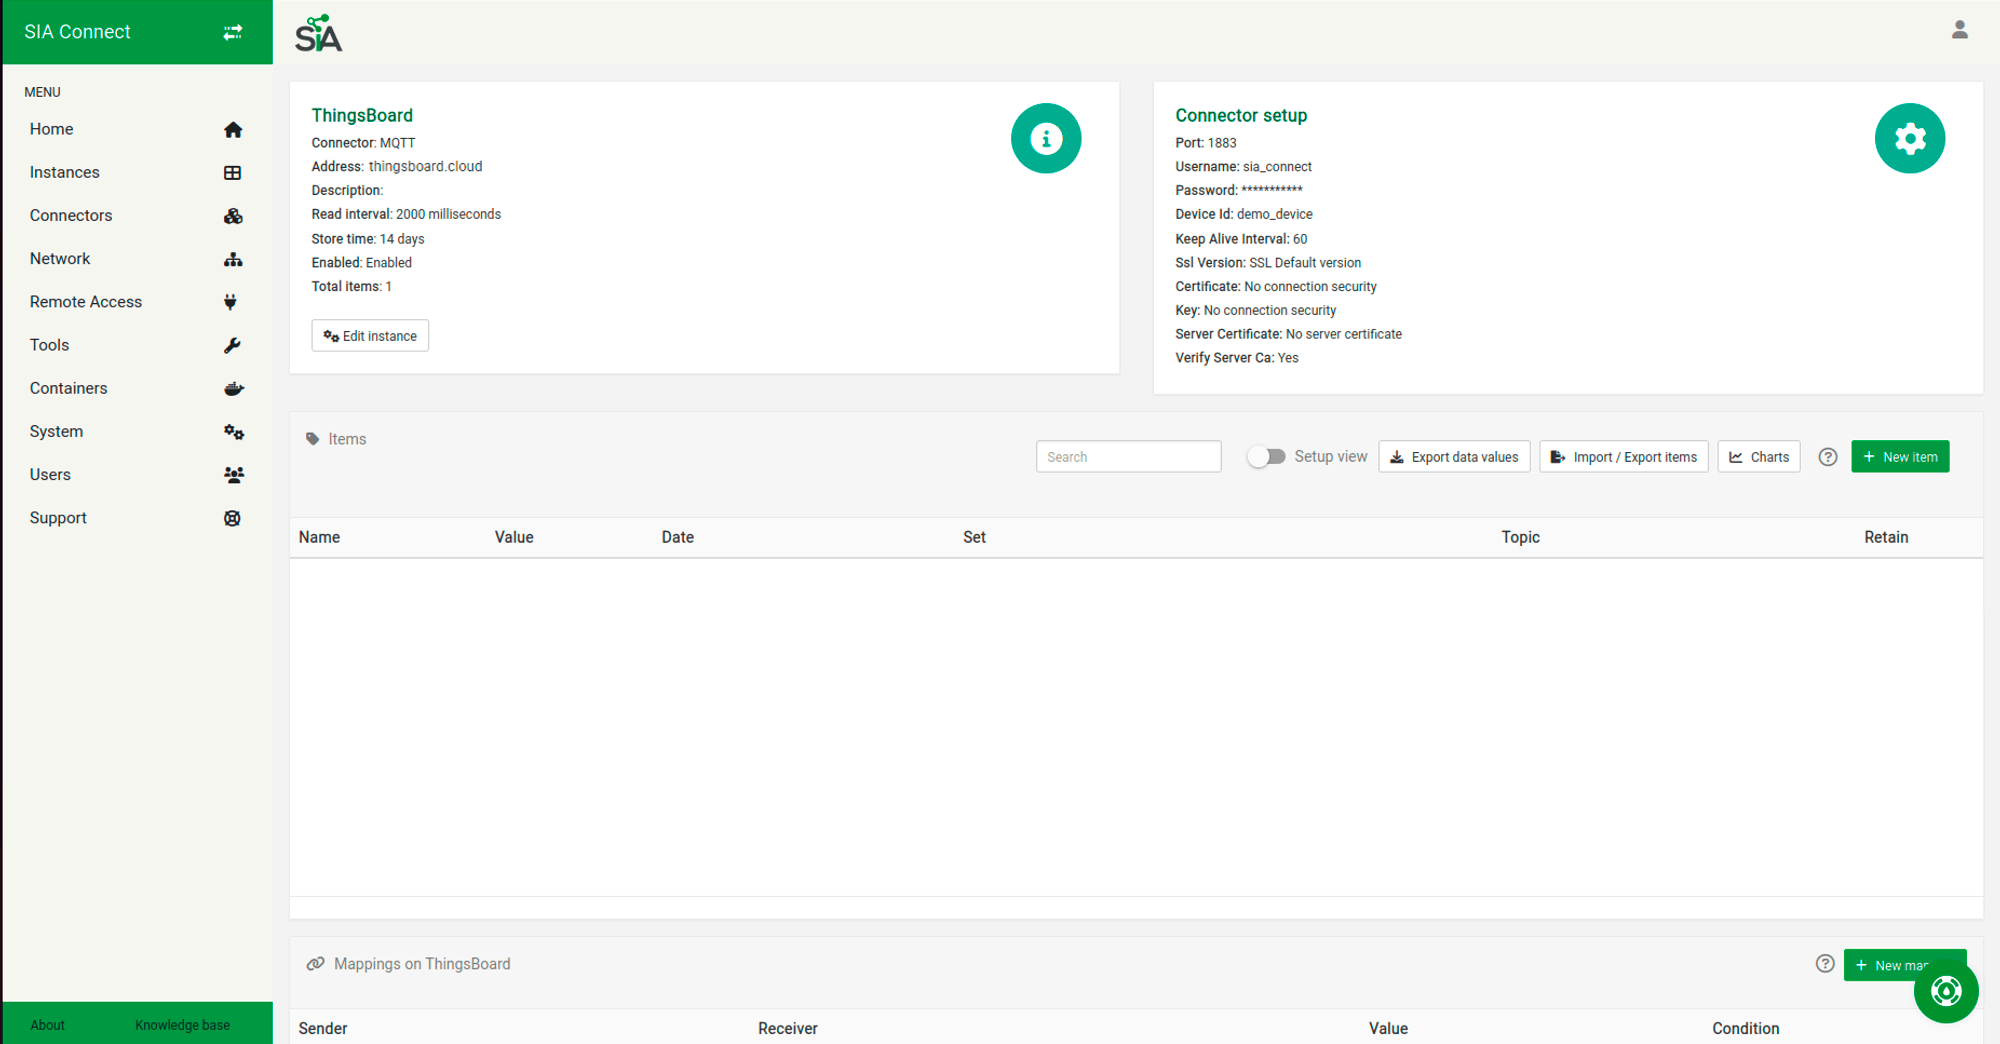Focus the items Search field
The width and height of the screenshot is (2000, 1044).
pos(1128,457)
